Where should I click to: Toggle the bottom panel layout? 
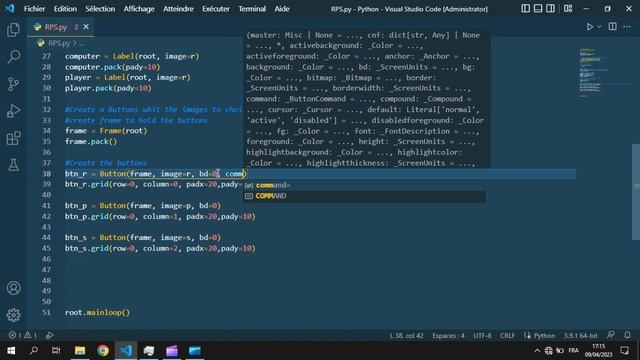point(538,9)
